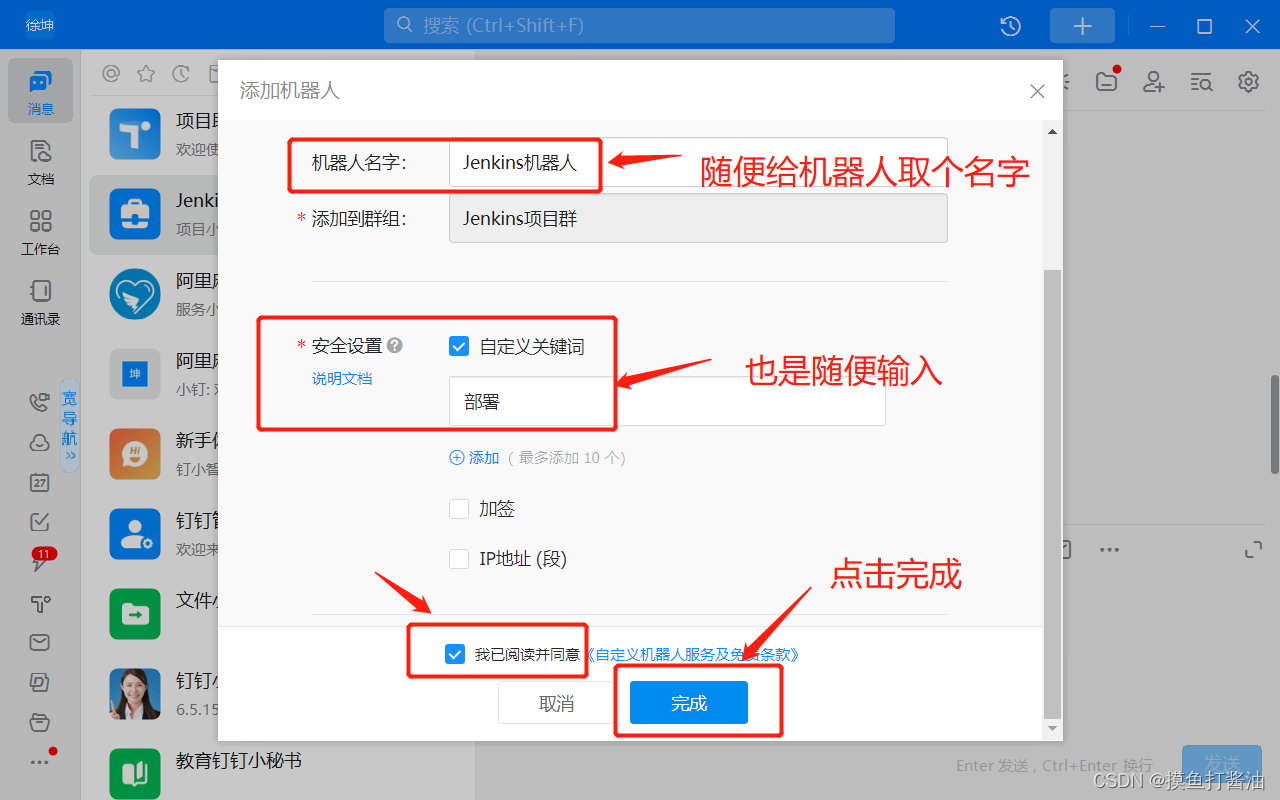Click the main window scrollbar thumb on right edge
The height and width of the screenshot is (800, 1280).
(x=1274, y=424)
